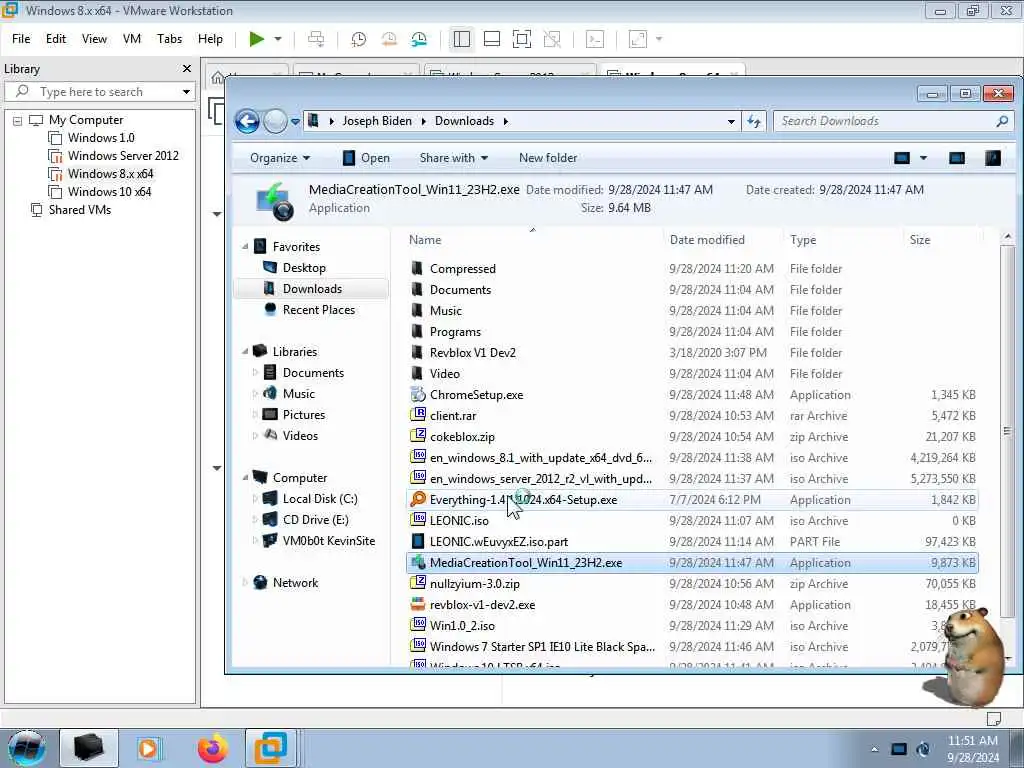This screenshot has width=1024, height=768.
Task: Toggle Unity mode icon in VMware toolbar
Action: pos(552,39)
